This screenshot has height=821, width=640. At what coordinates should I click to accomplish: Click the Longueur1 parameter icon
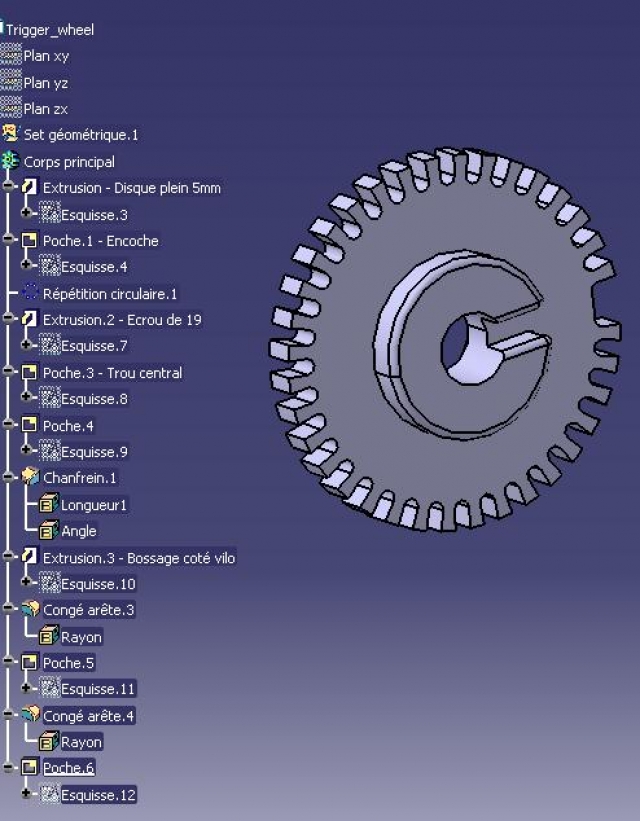click(x=48, y=505)
